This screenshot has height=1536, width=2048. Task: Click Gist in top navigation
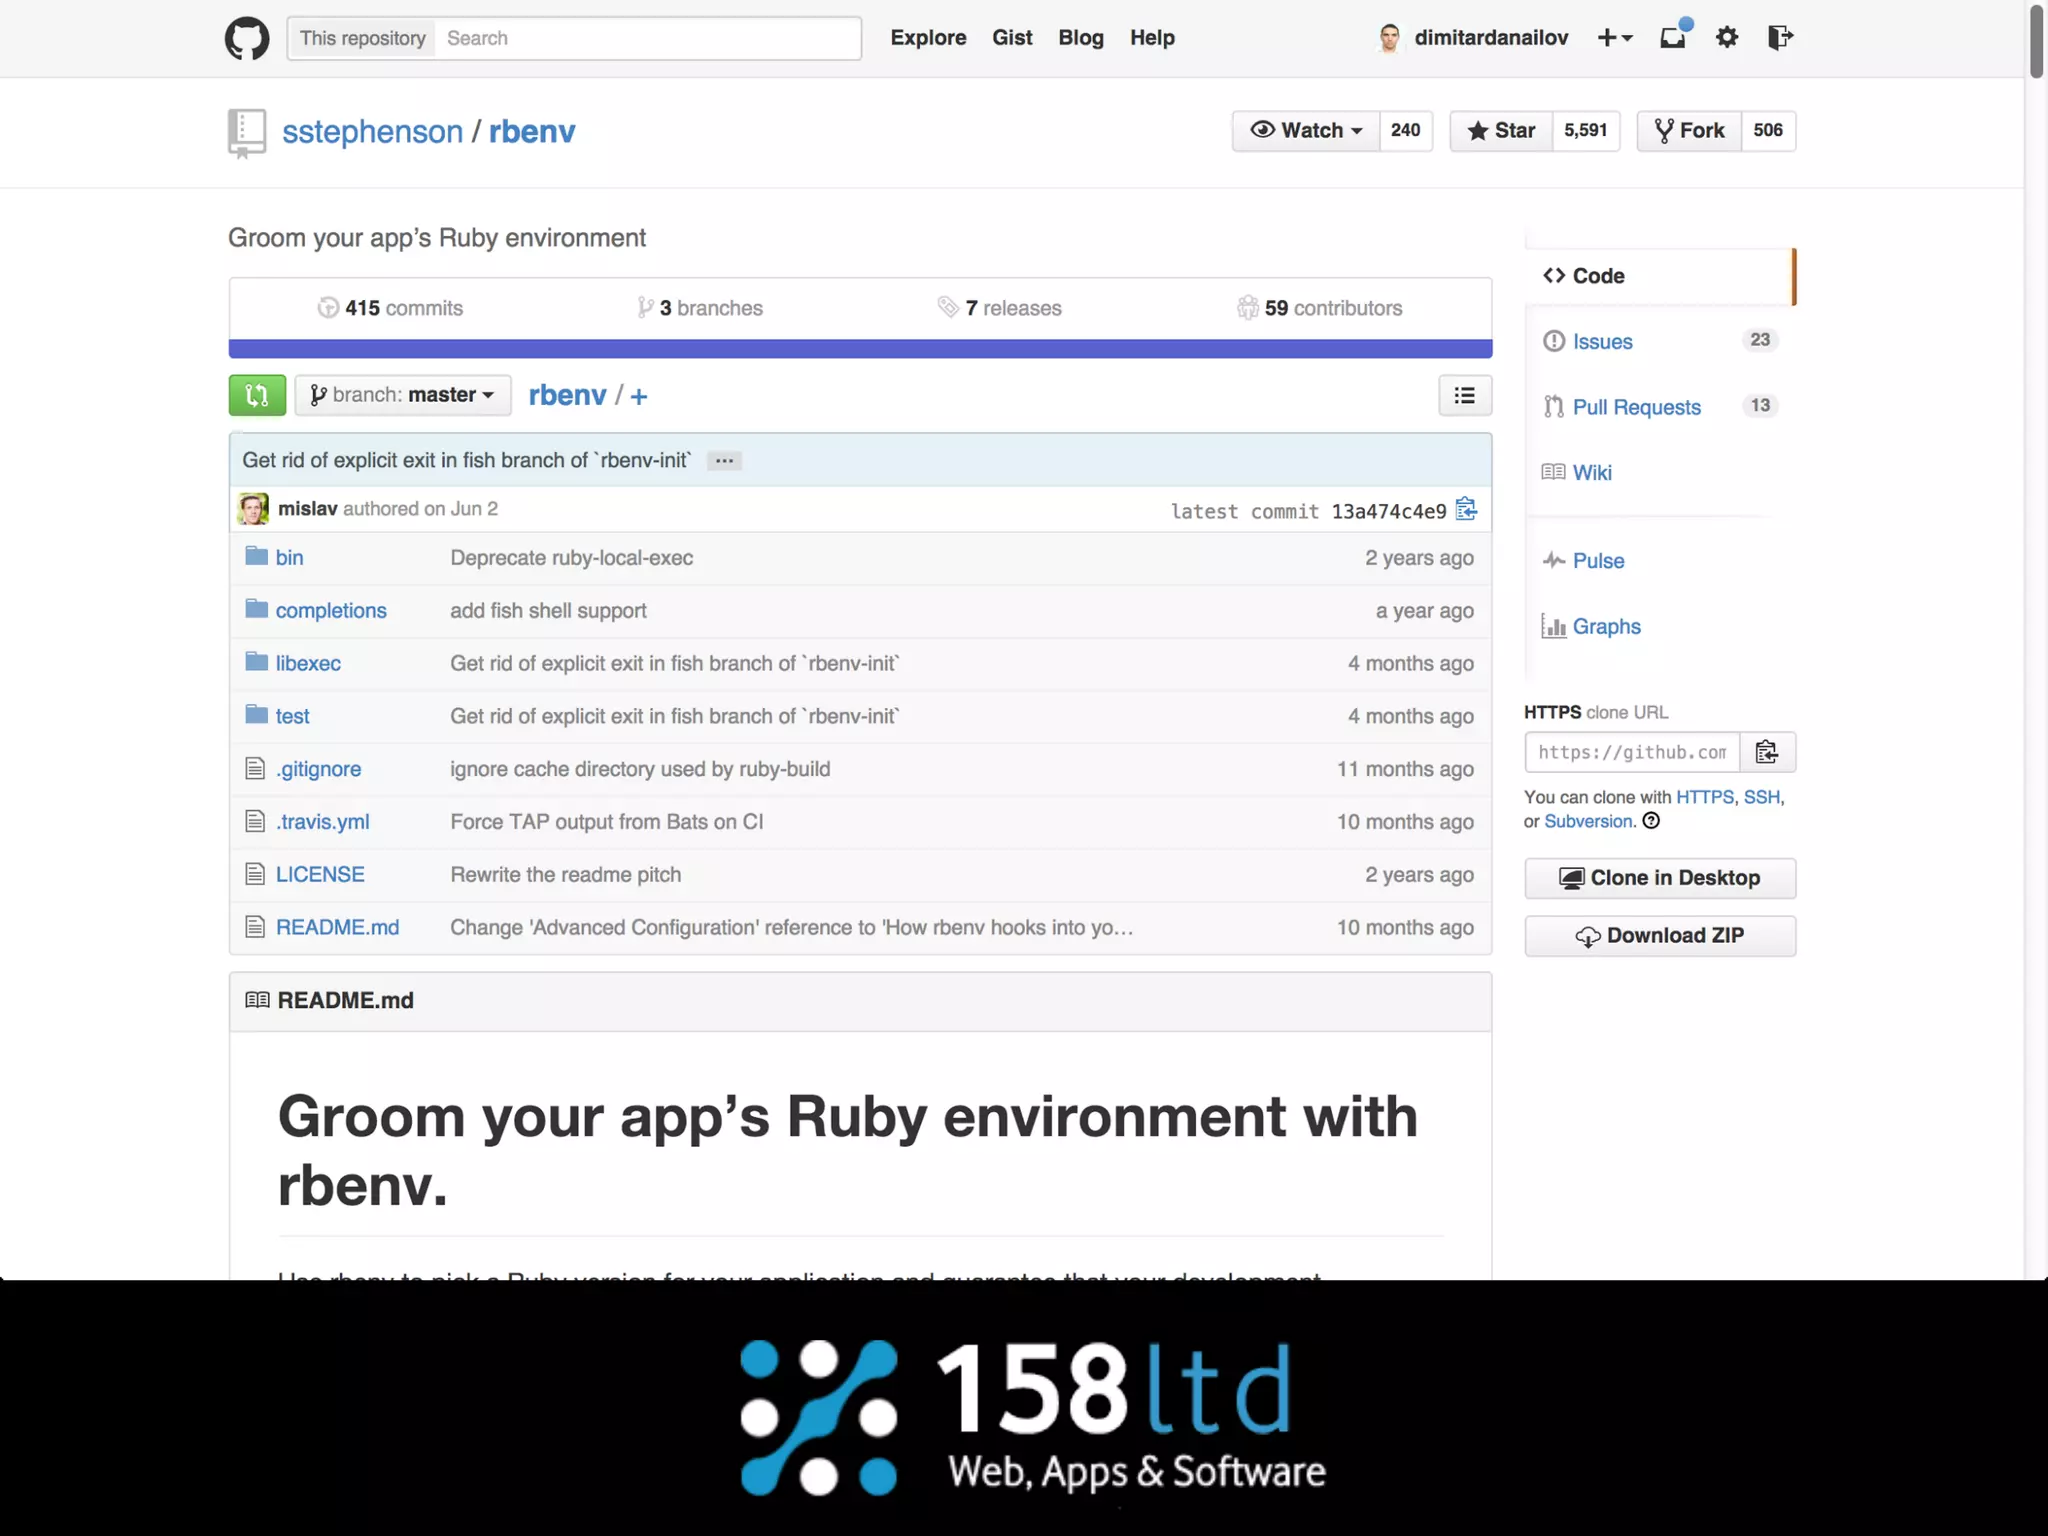[x=1012, y=38]
